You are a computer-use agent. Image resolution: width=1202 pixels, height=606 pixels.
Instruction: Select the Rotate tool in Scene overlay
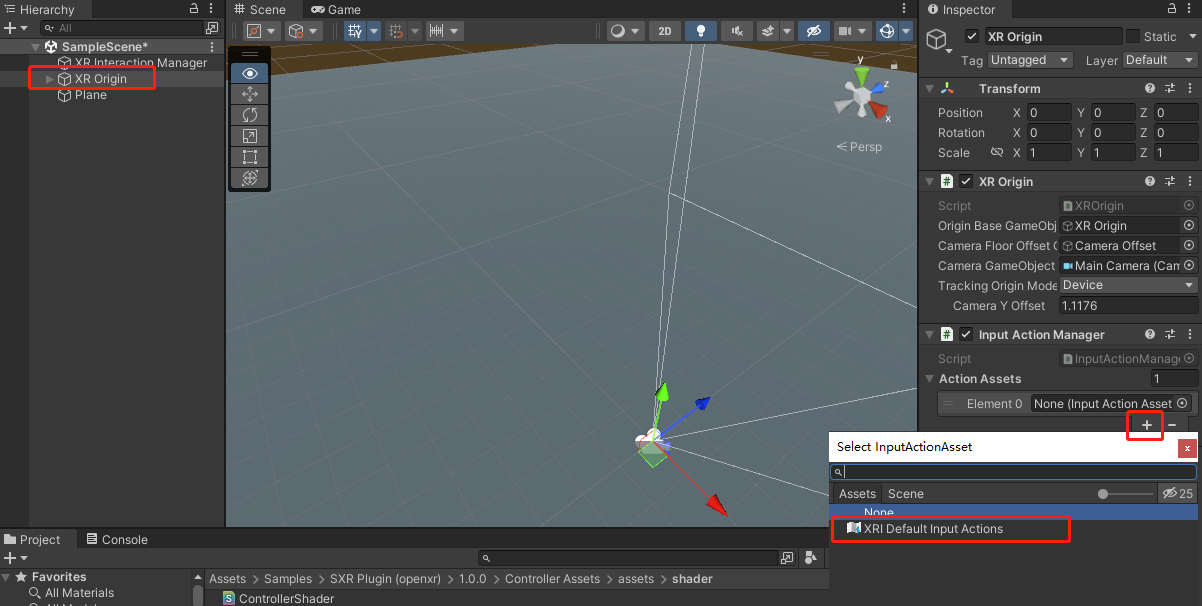(250, 115)
